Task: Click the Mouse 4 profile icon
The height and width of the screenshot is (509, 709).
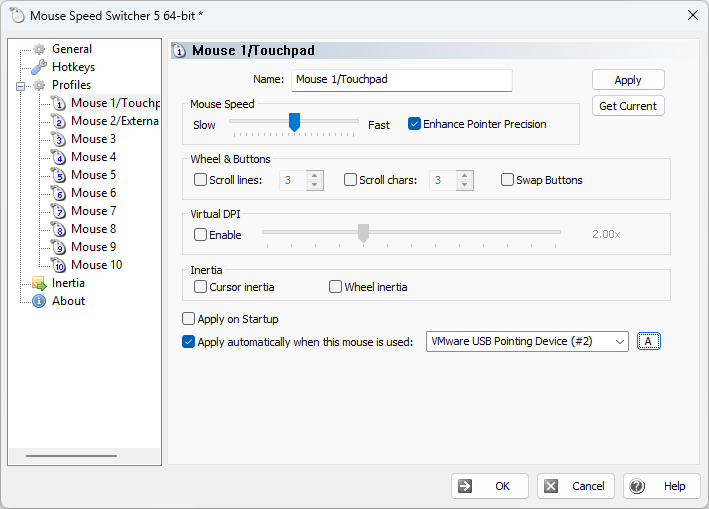Action: (x=58, y=157)
